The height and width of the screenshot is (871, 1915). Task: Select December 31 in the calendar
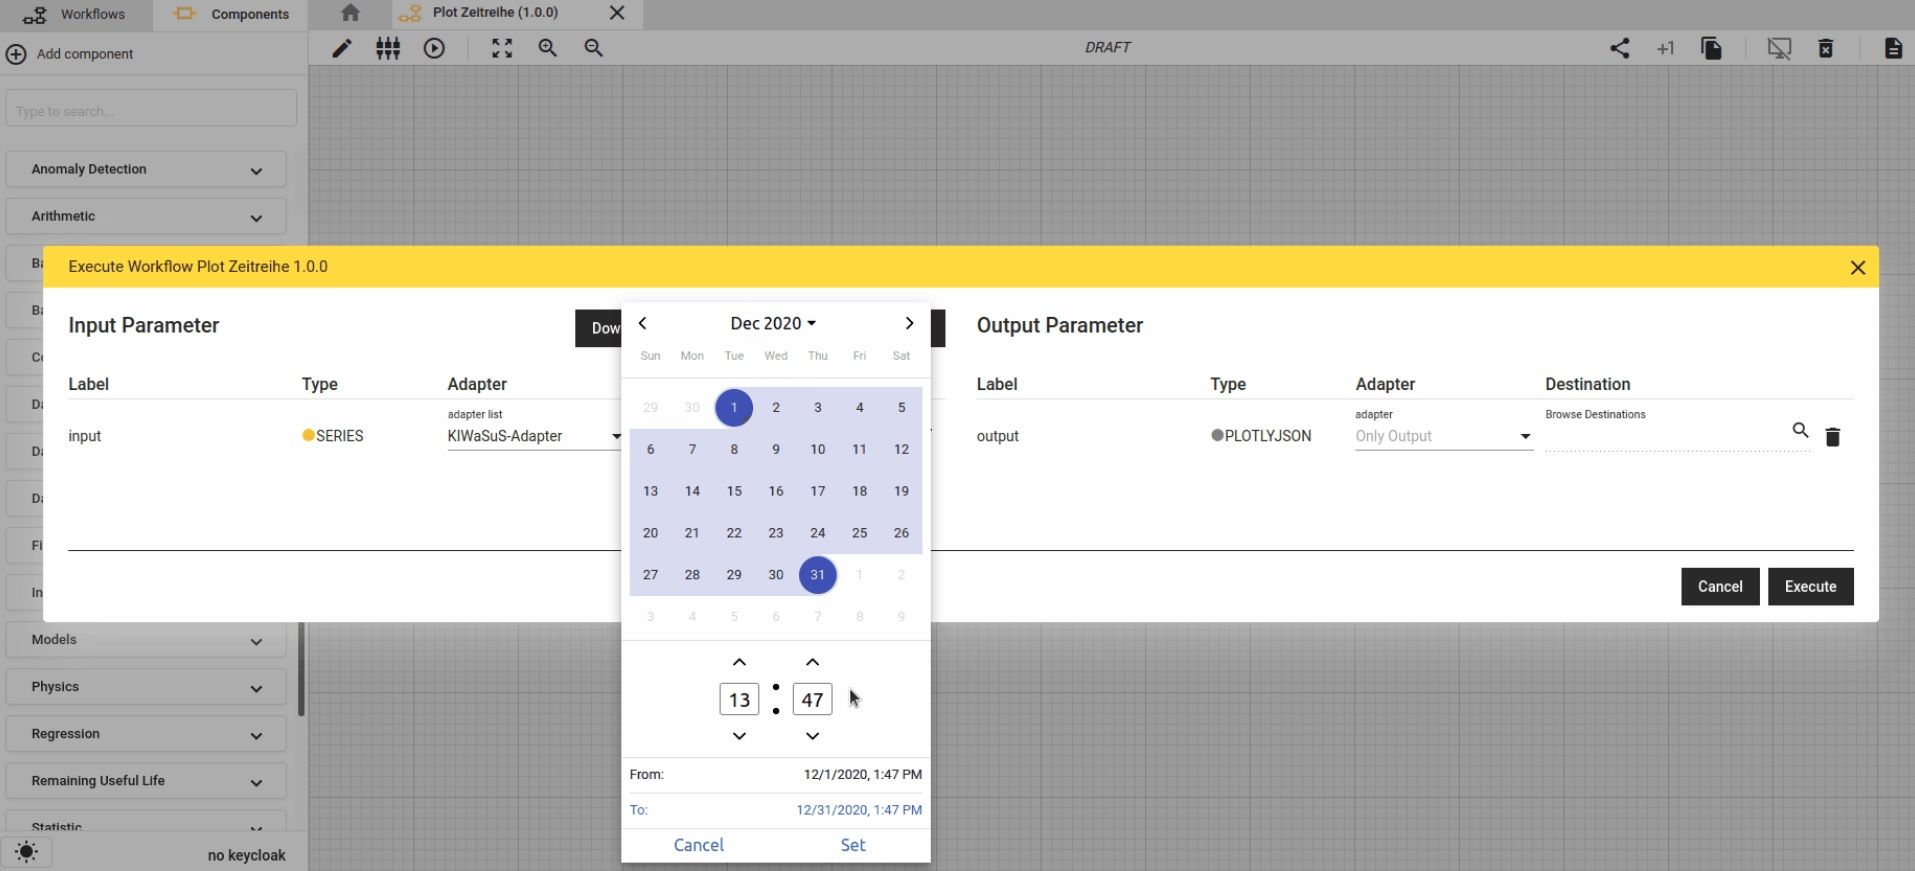(818, 575)
